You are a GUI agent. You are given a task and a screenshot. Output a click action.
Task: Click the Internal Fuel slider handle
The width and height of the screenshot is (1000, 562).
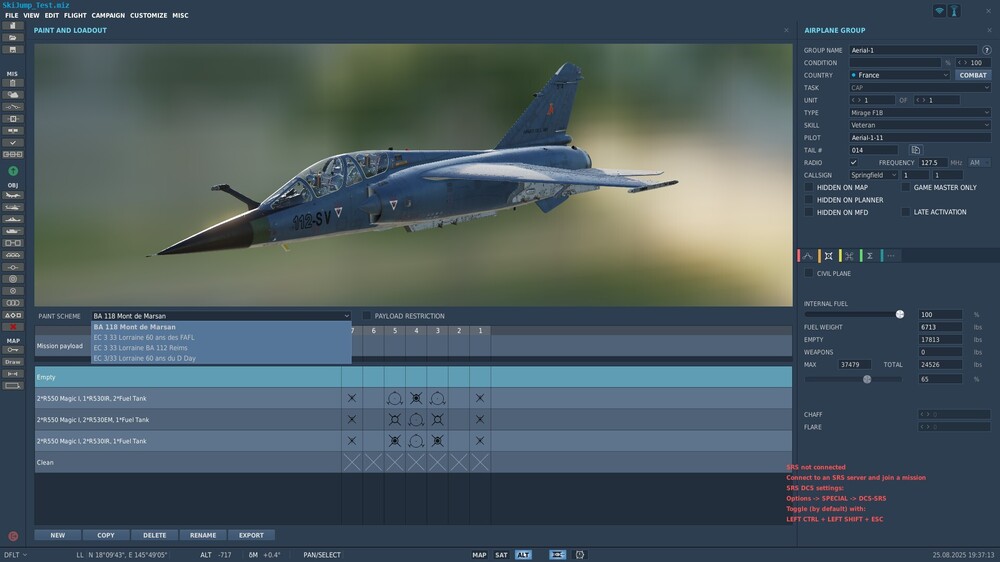coord(900,314)
